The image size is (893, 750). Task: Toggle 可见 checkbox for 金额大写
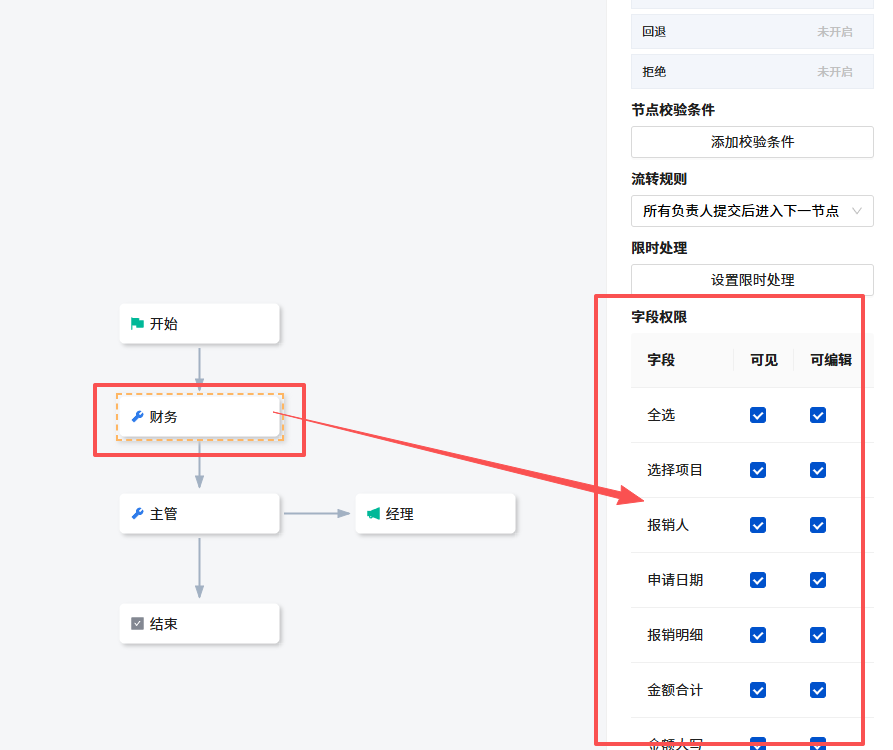point(758,745)
